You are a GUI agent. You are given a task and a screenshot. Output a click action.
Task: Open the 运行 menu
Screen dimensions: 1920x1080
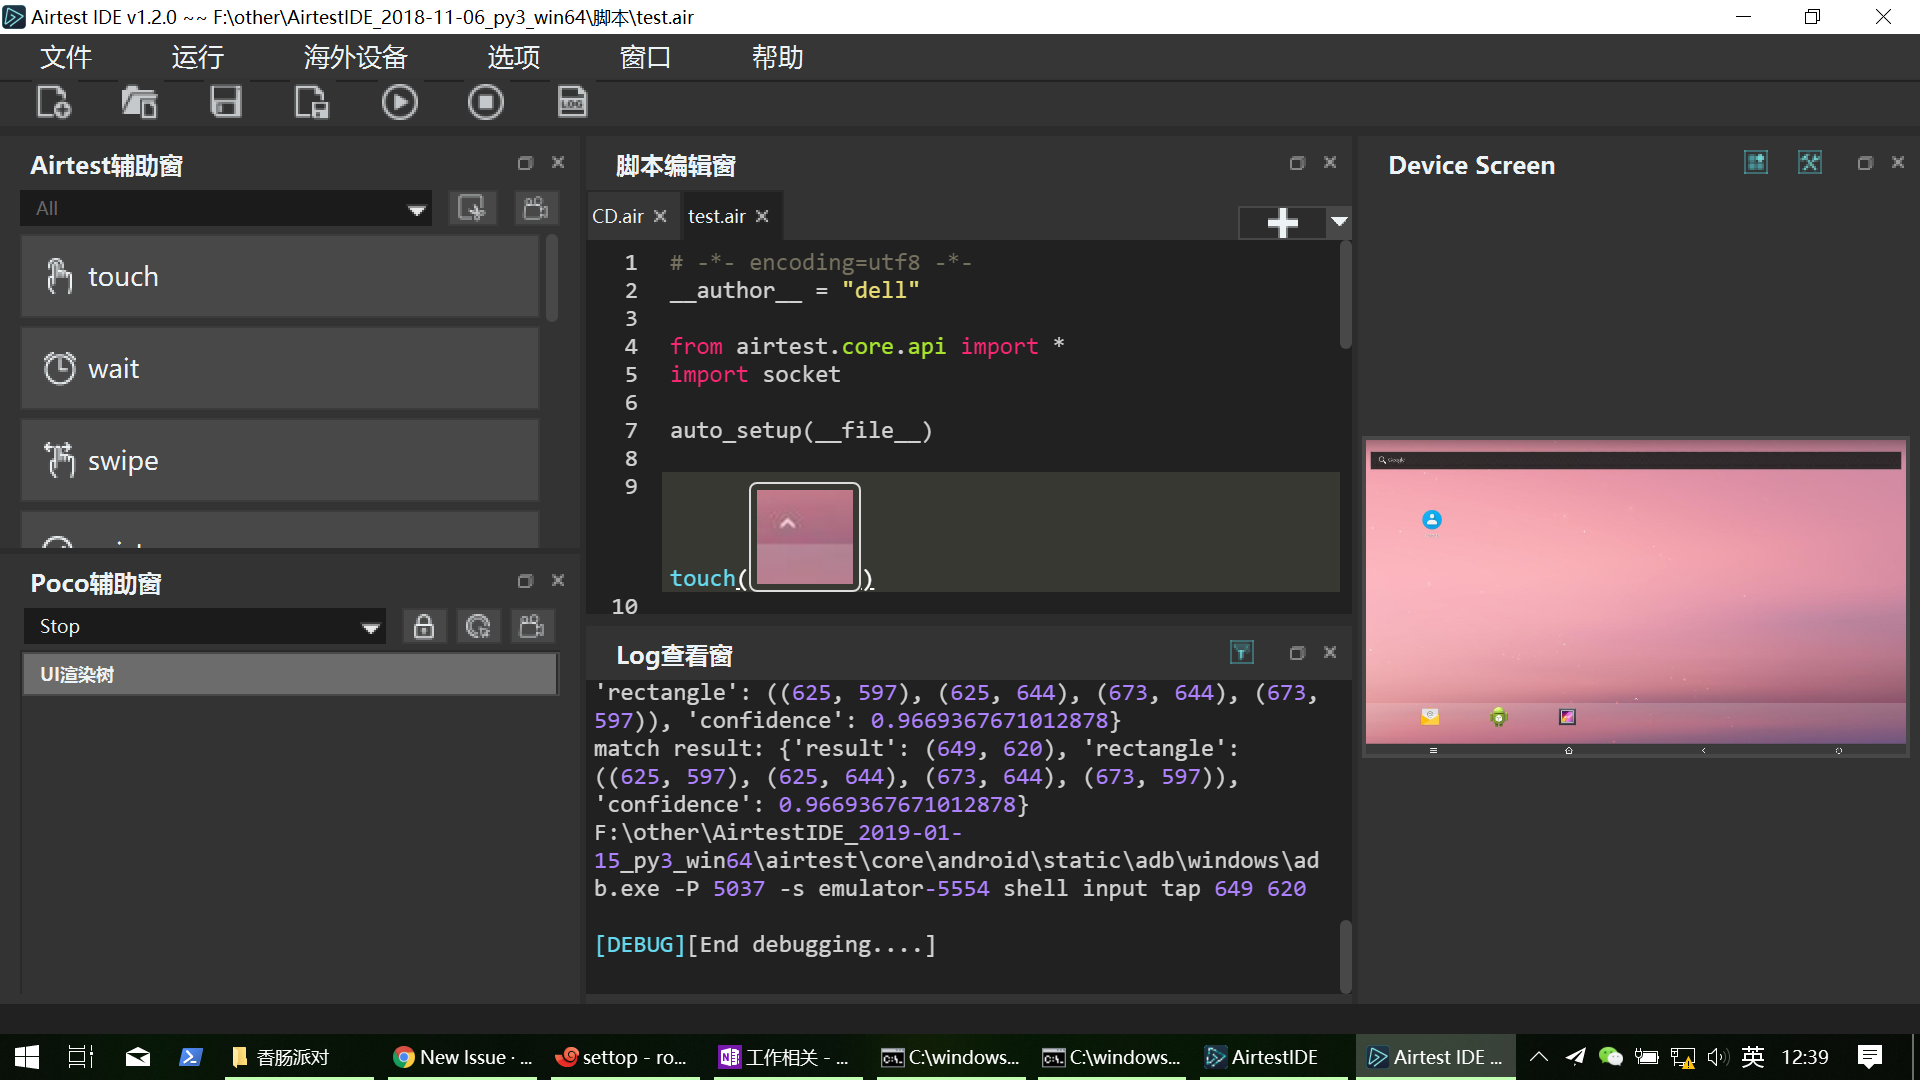click(197, 57)
